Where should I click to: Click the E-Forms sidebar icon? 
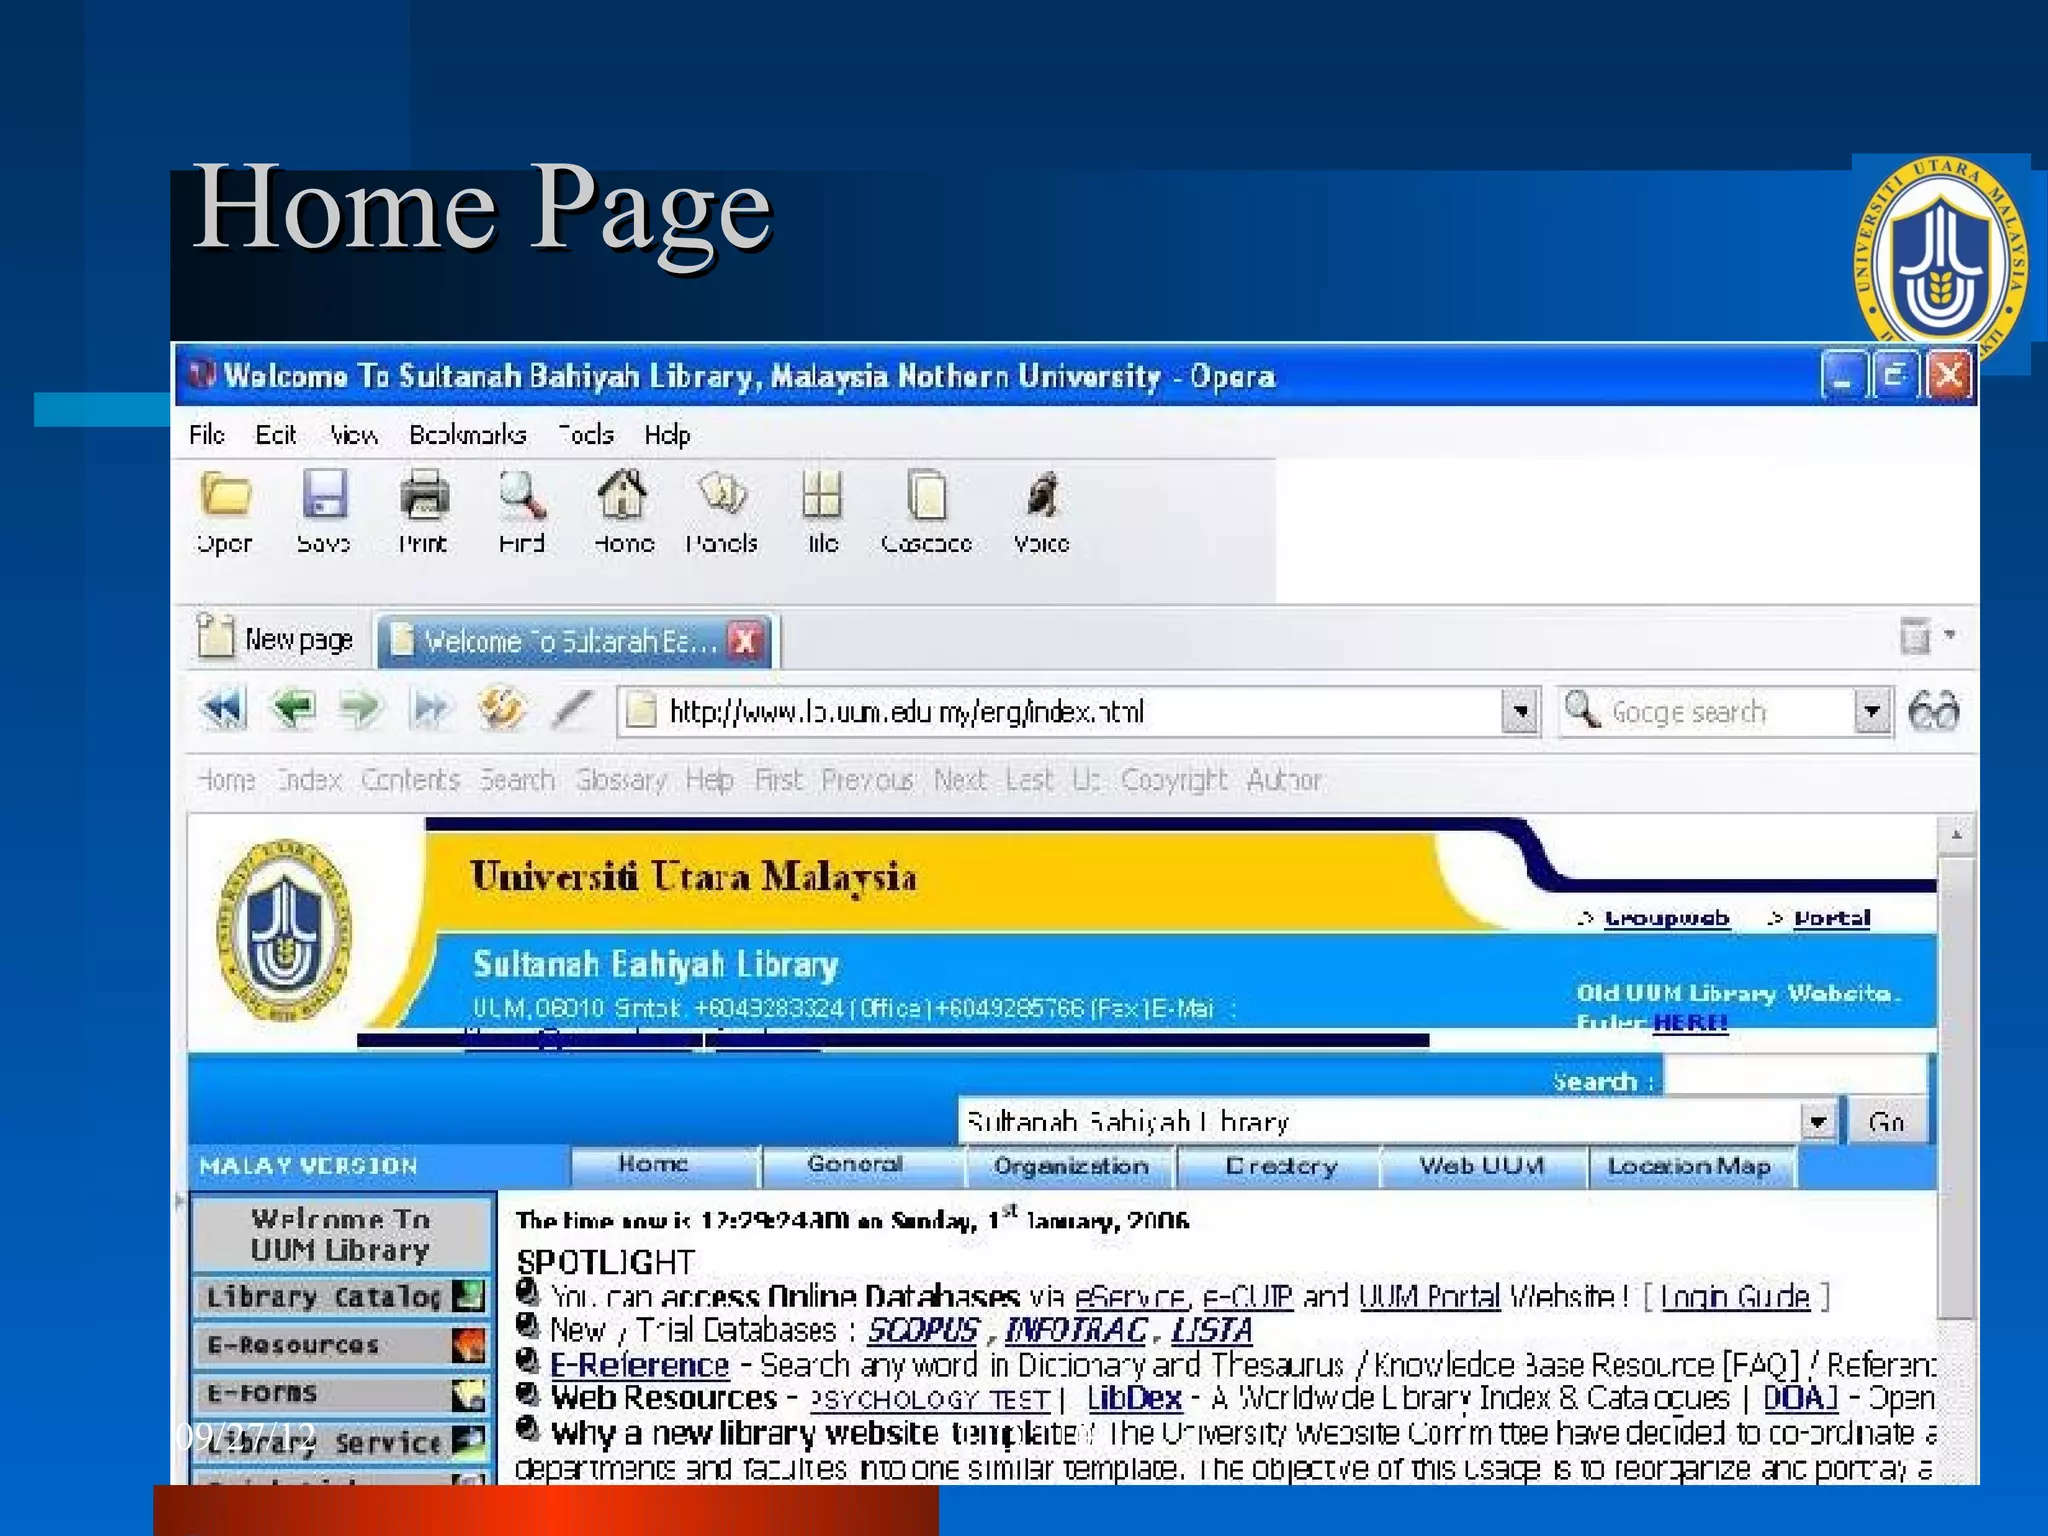coord(468,1393)
